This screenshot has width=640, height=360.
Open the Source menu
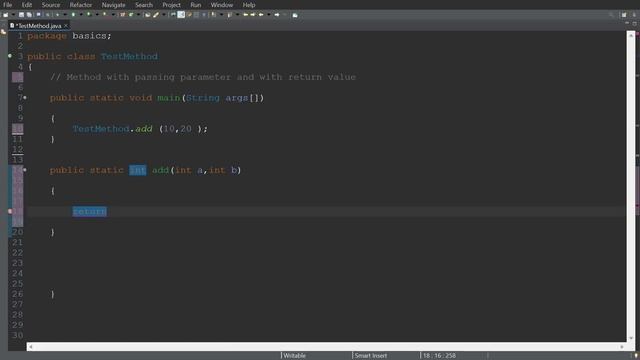click(51, 5)
